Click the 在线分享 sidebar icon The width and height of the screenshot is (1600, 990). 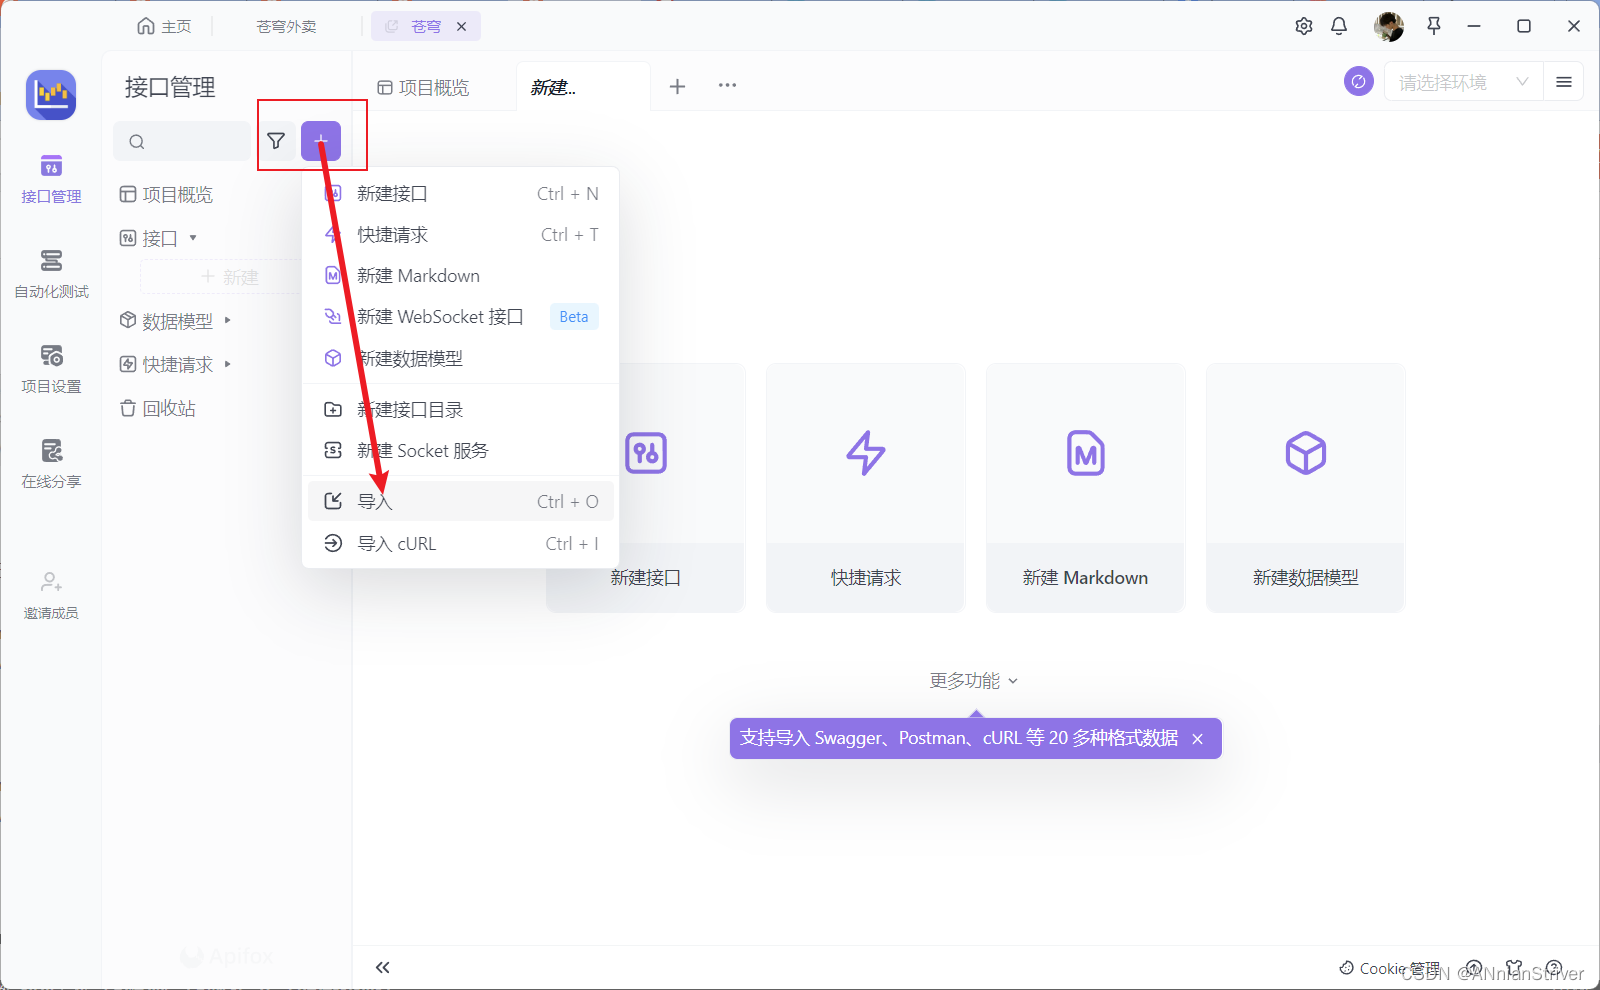pyautogui.click(x=50, y=463)
